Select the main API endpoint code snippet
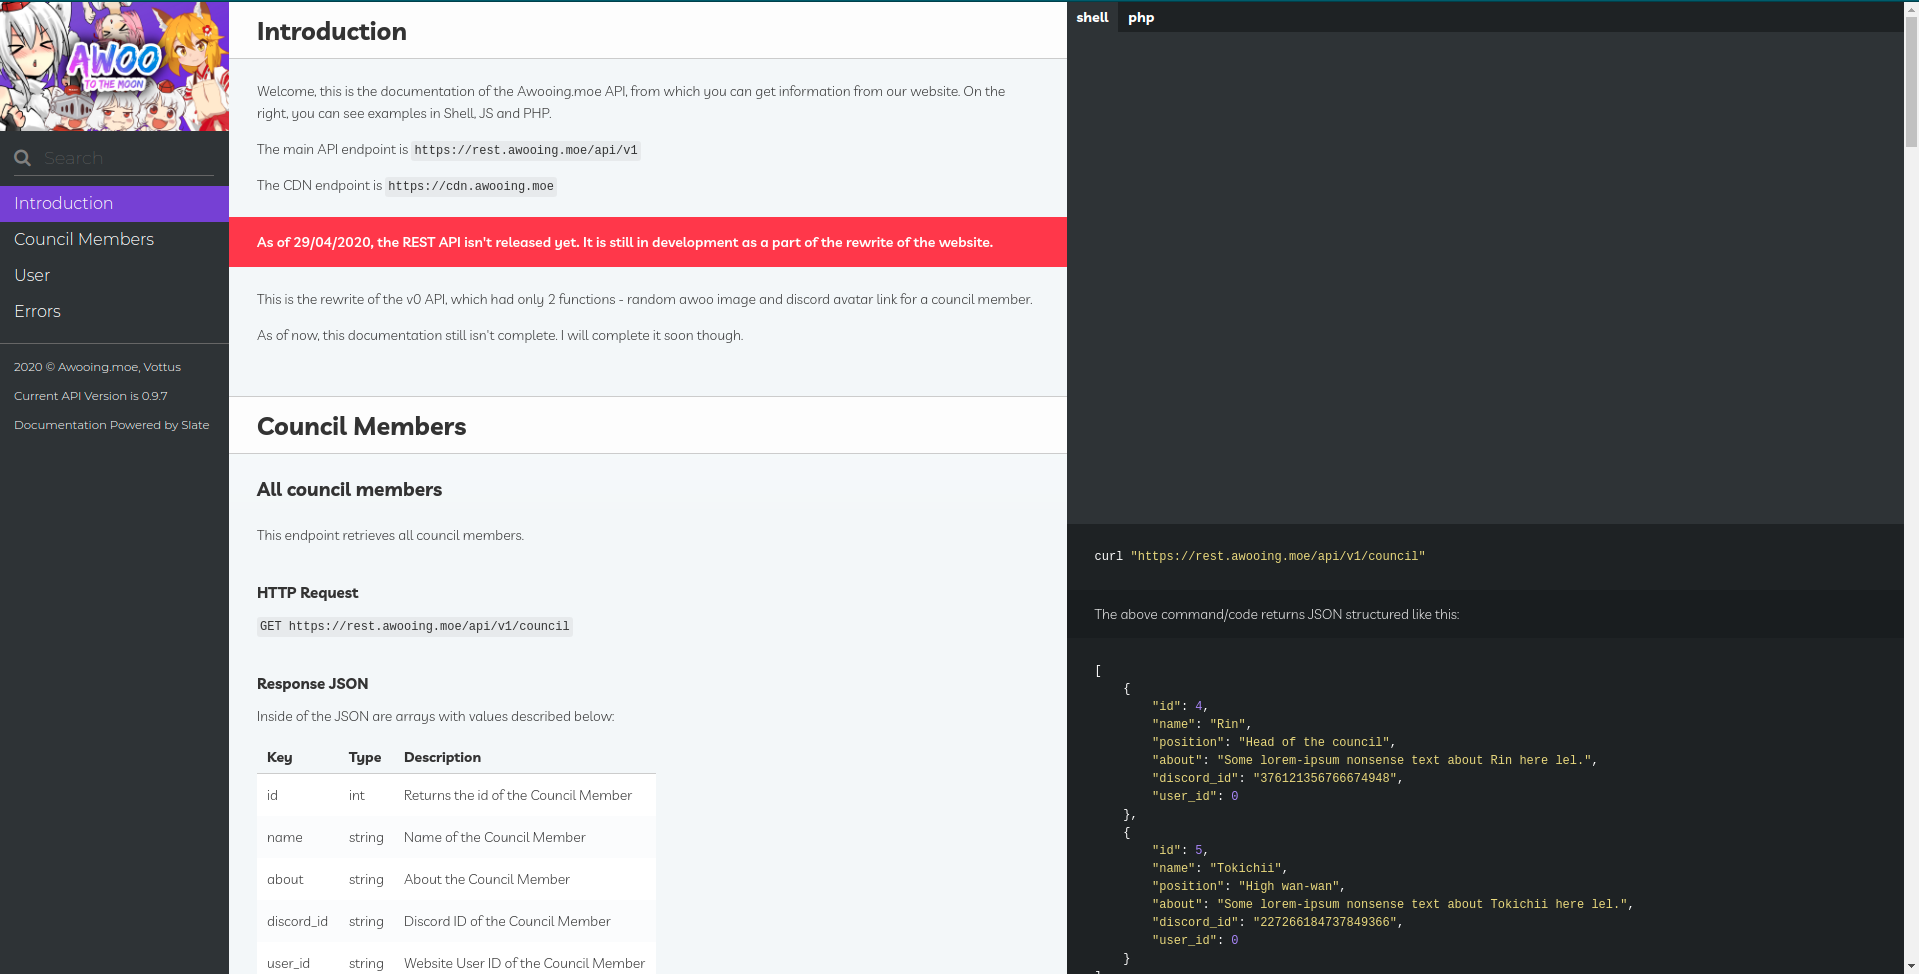Image resolution: width=1919 pixels, height=974 pixels. click(x=525, y=150)
